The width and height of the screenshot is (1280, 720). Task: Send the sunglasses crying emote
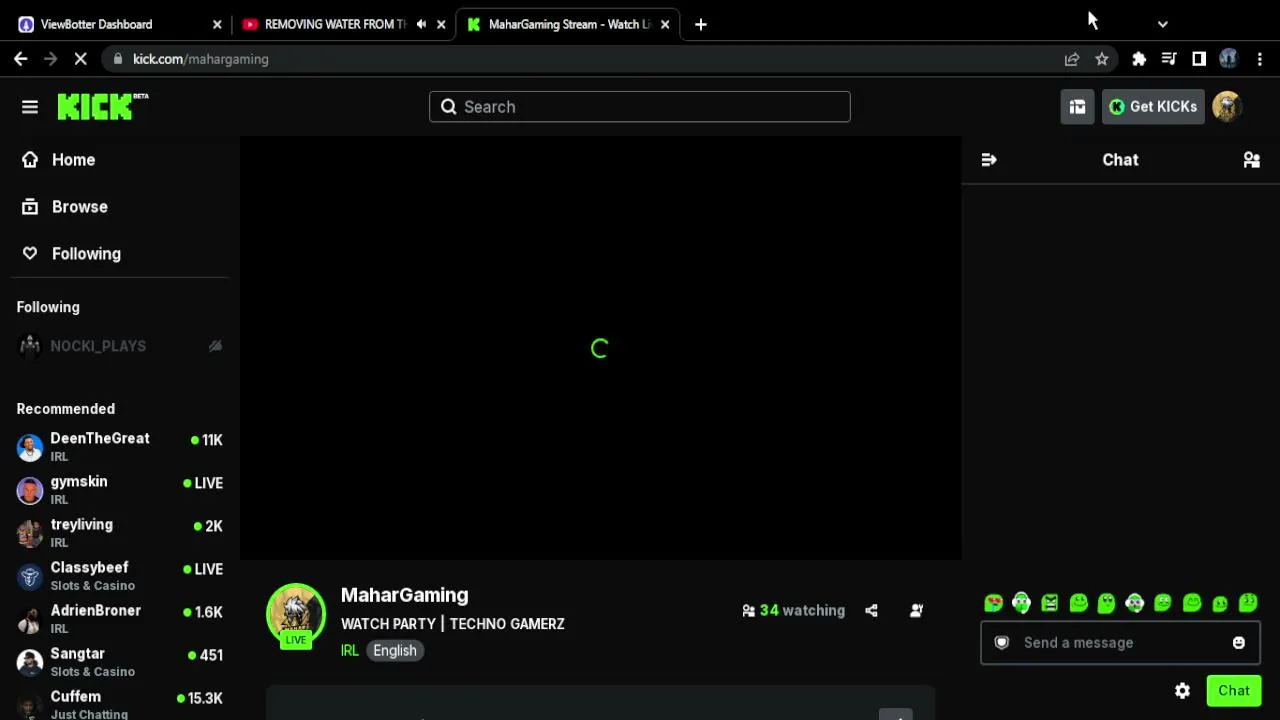pyautogui.click(x=993, y=603)
